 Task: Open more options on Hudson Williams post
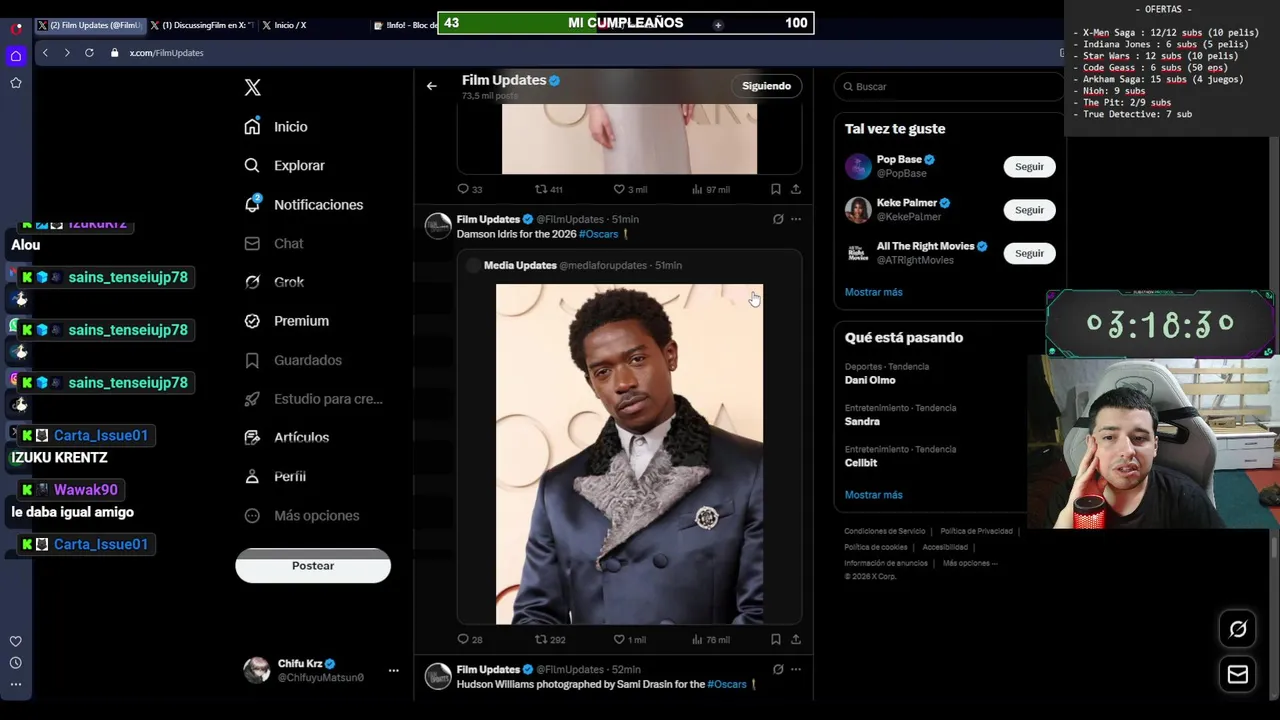click(x=796, y=669)
